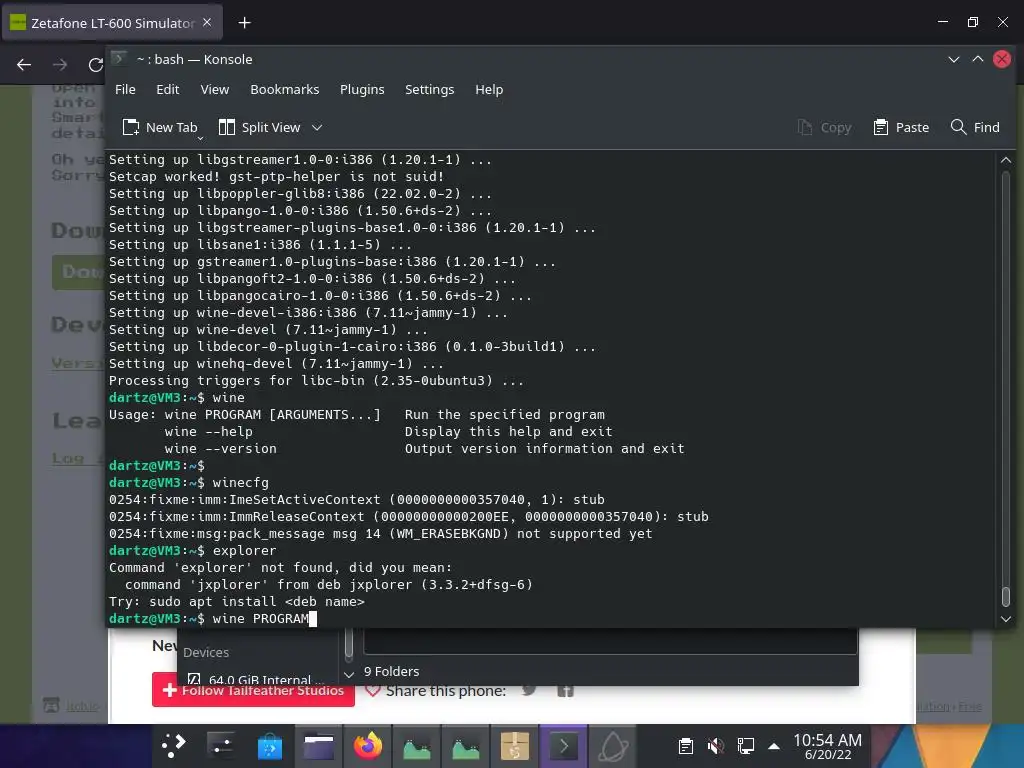Click "Command 'explorer' not found" line
1024x768 pixels.
[x=280, y=568]
